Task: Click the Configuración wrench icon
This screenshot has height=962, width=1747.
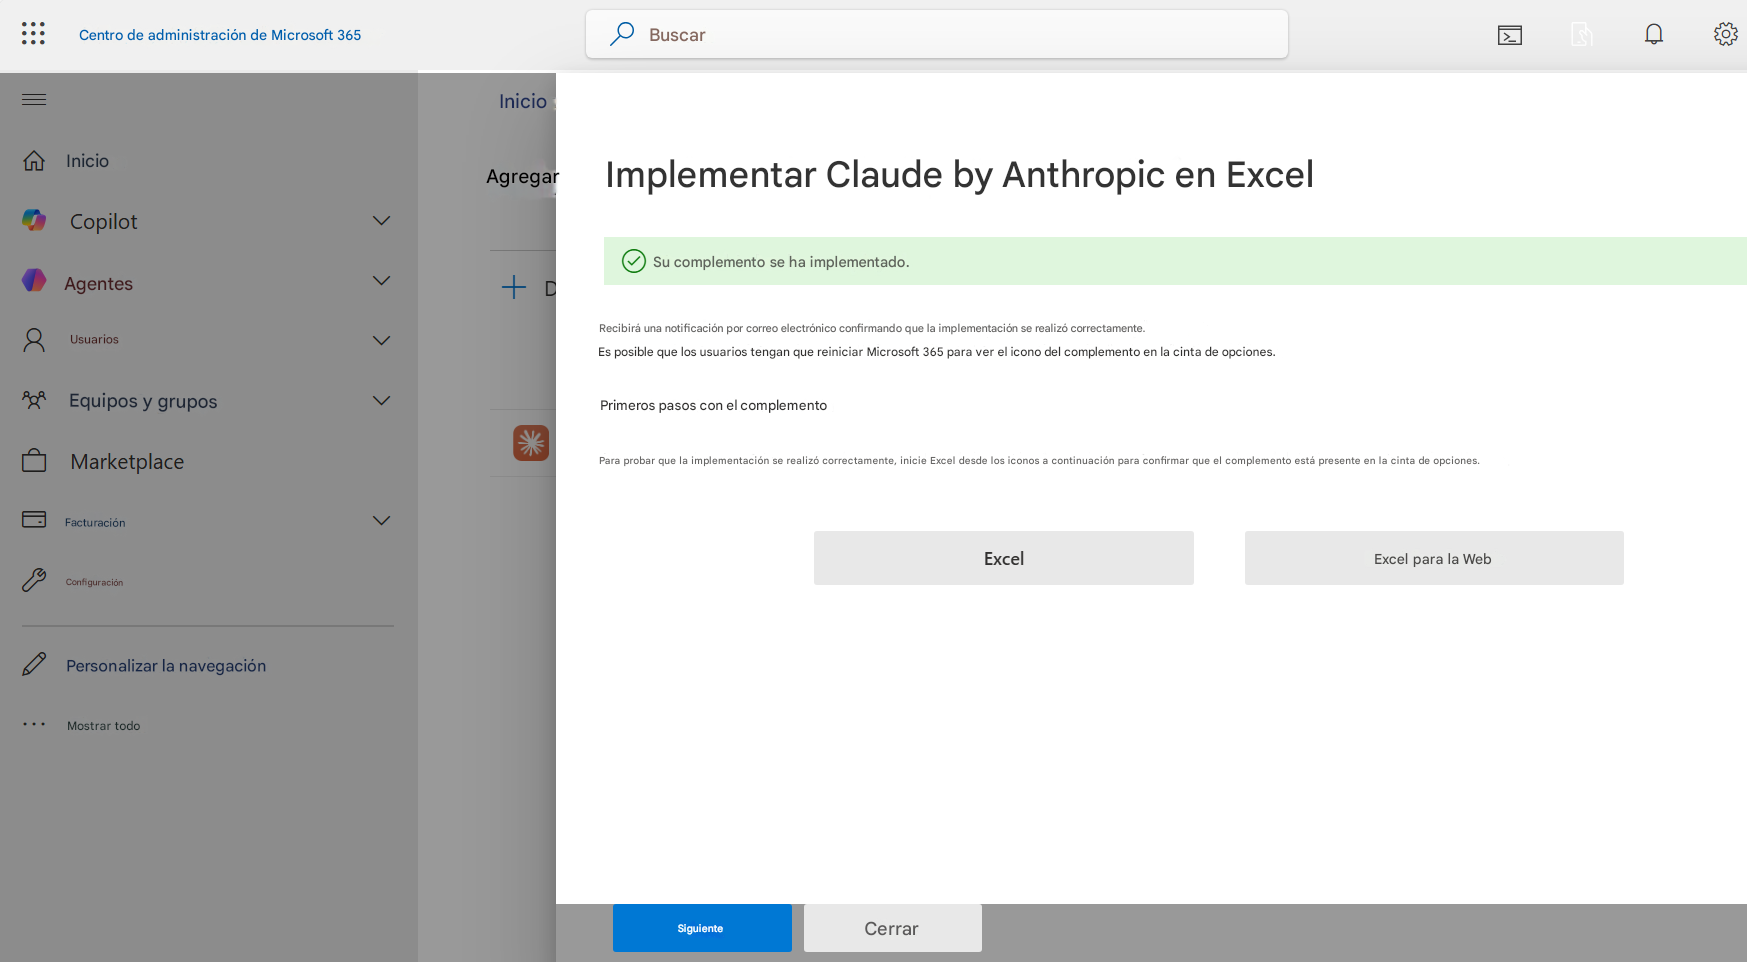Action: click(34, 580)
